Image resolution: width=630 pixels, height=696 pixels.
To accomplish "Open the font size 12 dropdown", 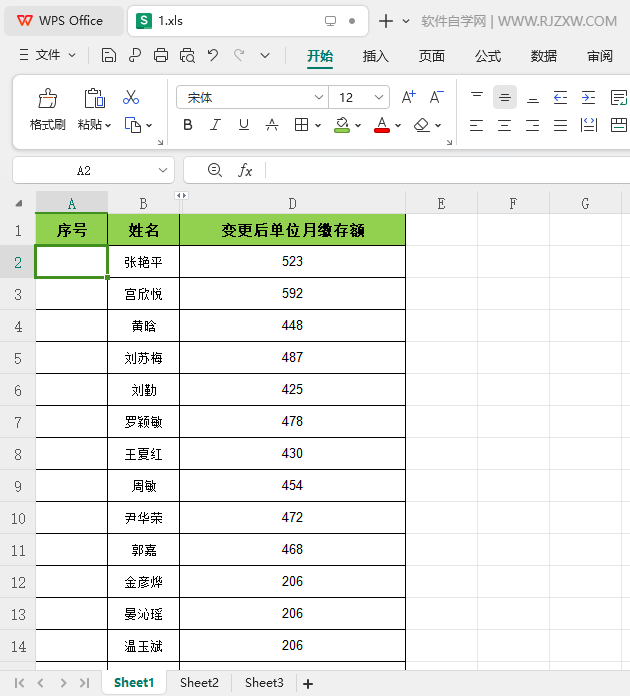I will point(379,97).
